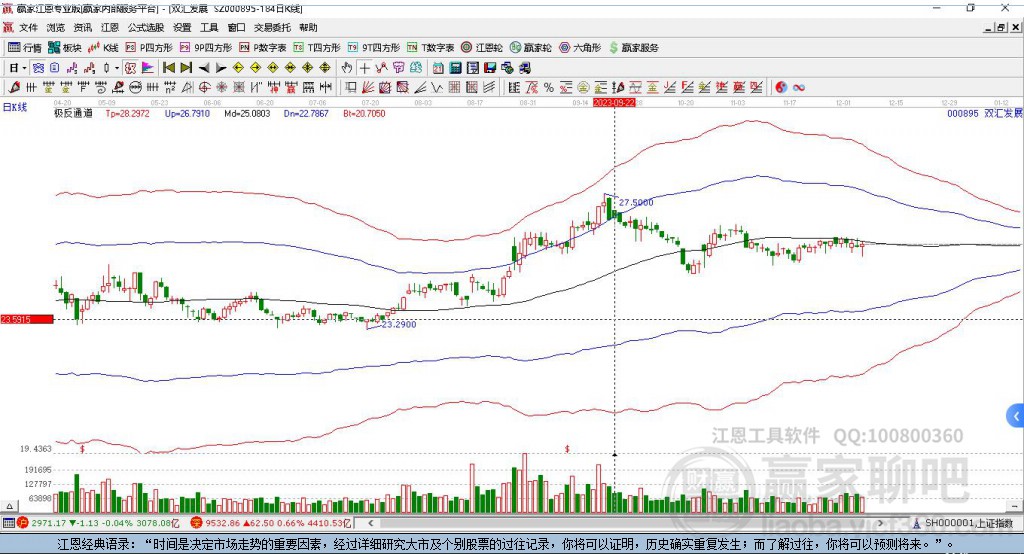Click the red-blue yin-yang icon
Screen dimensions: 1024x554
781,88
